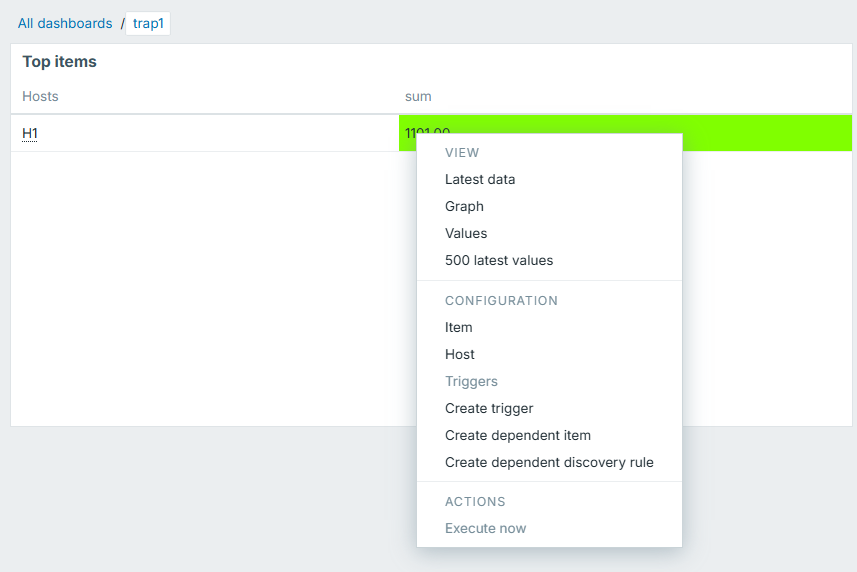
Task: Open Item configuration from the menu
Action: click(458, 328)
